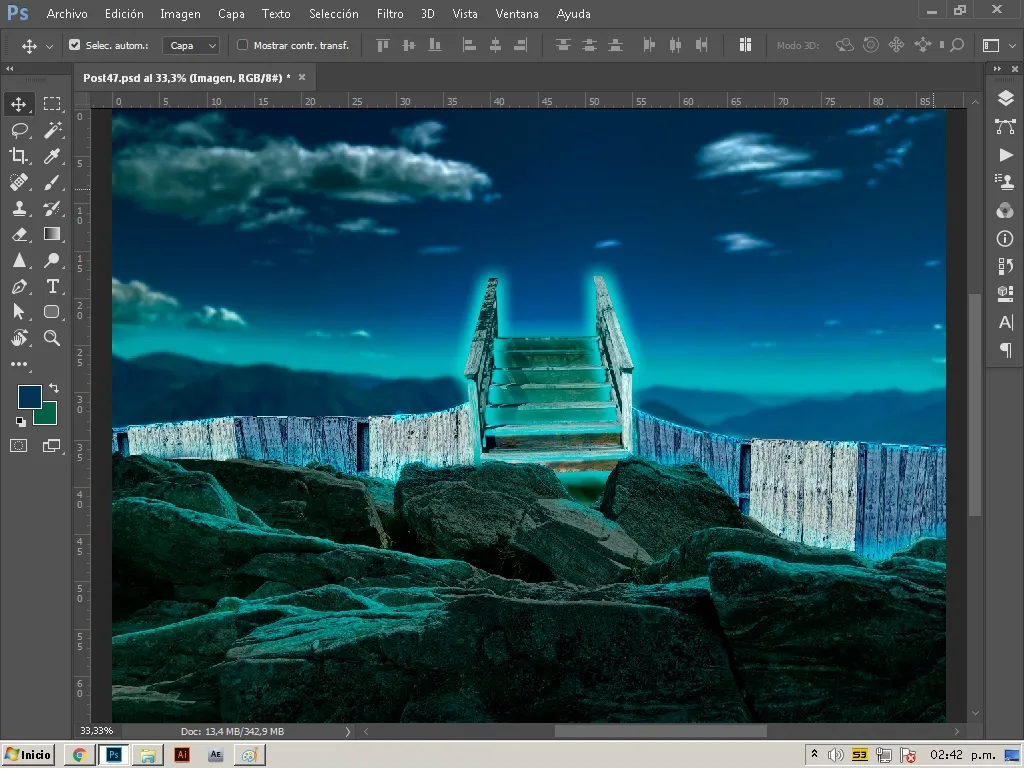The height and width of the screenshot is (770, 1026).
Task: Select the Sharpen/Blur tool
Action: (x=19, y=260)
